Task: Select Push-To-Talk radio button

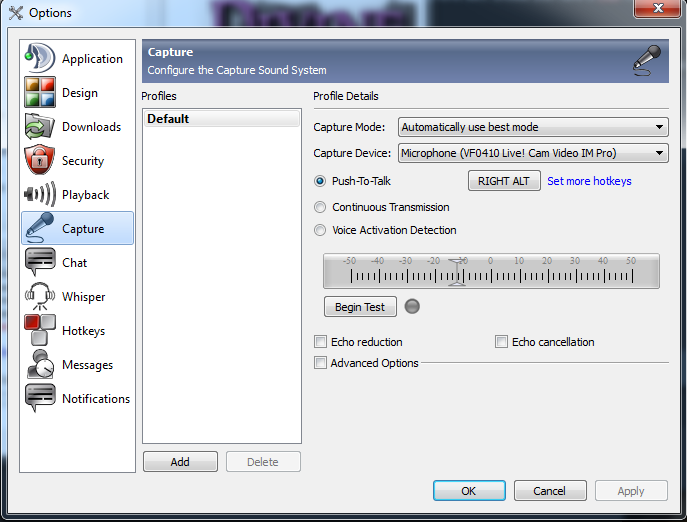Action: [320, 181]
